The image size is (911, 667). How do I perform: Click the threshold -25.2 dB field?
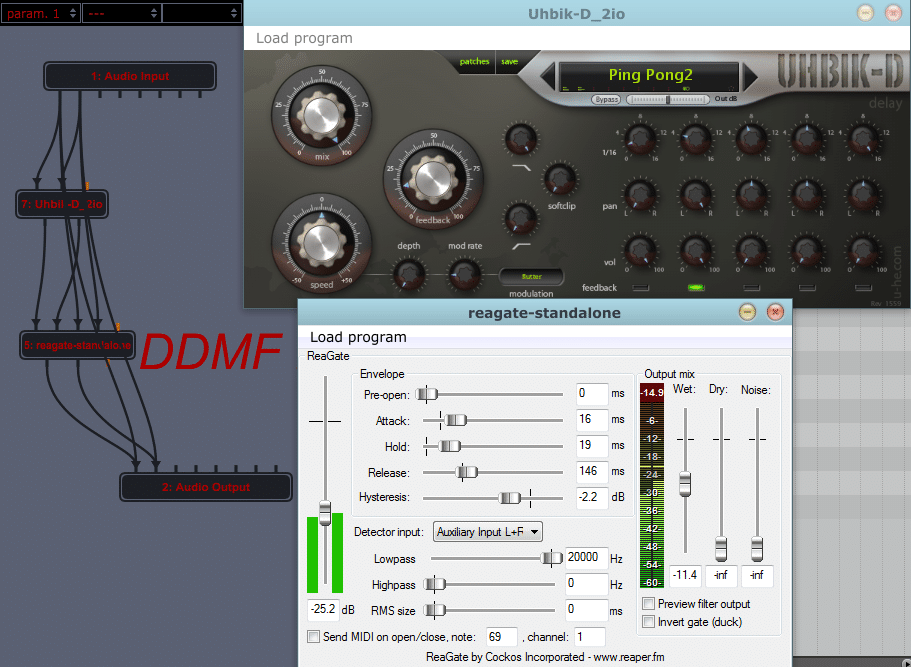click(x=323, y=609)
